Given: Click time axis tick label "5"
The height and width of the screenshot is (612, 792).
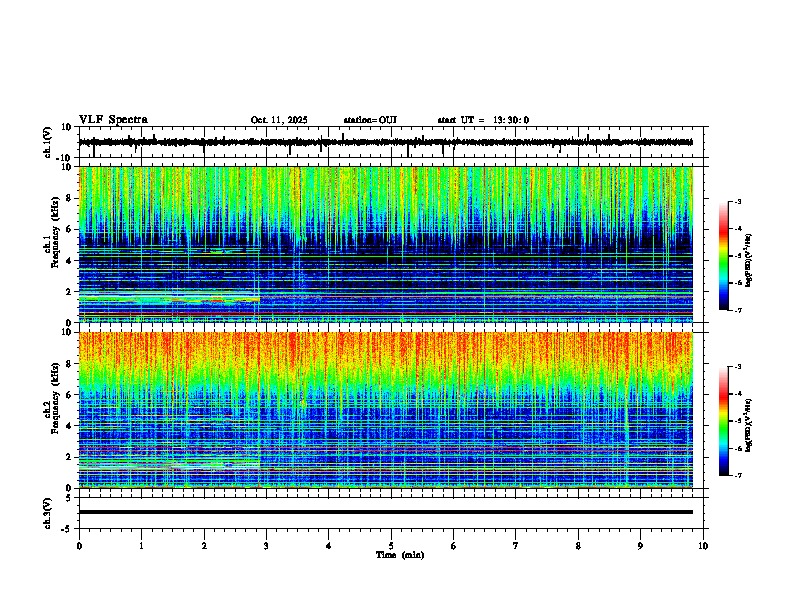Looking at the screenshot, I should click(x=391, y=546).
